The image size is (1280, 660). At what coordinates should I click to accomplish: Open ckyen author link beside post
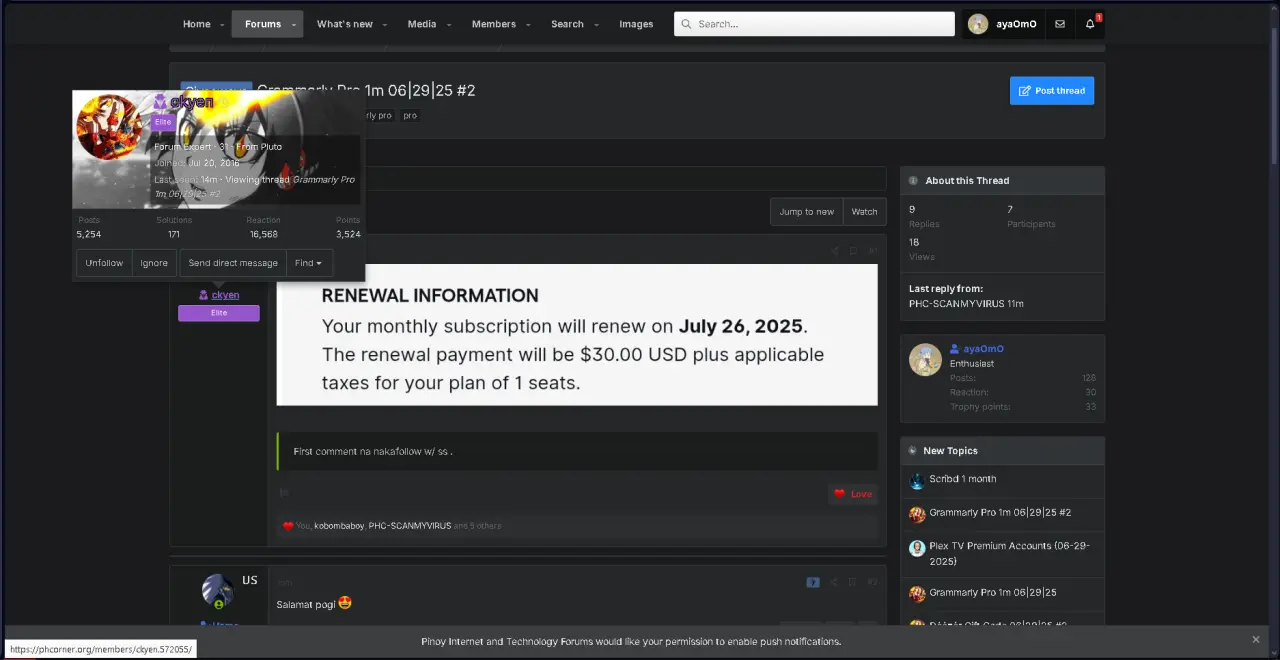tap(225, 295)
